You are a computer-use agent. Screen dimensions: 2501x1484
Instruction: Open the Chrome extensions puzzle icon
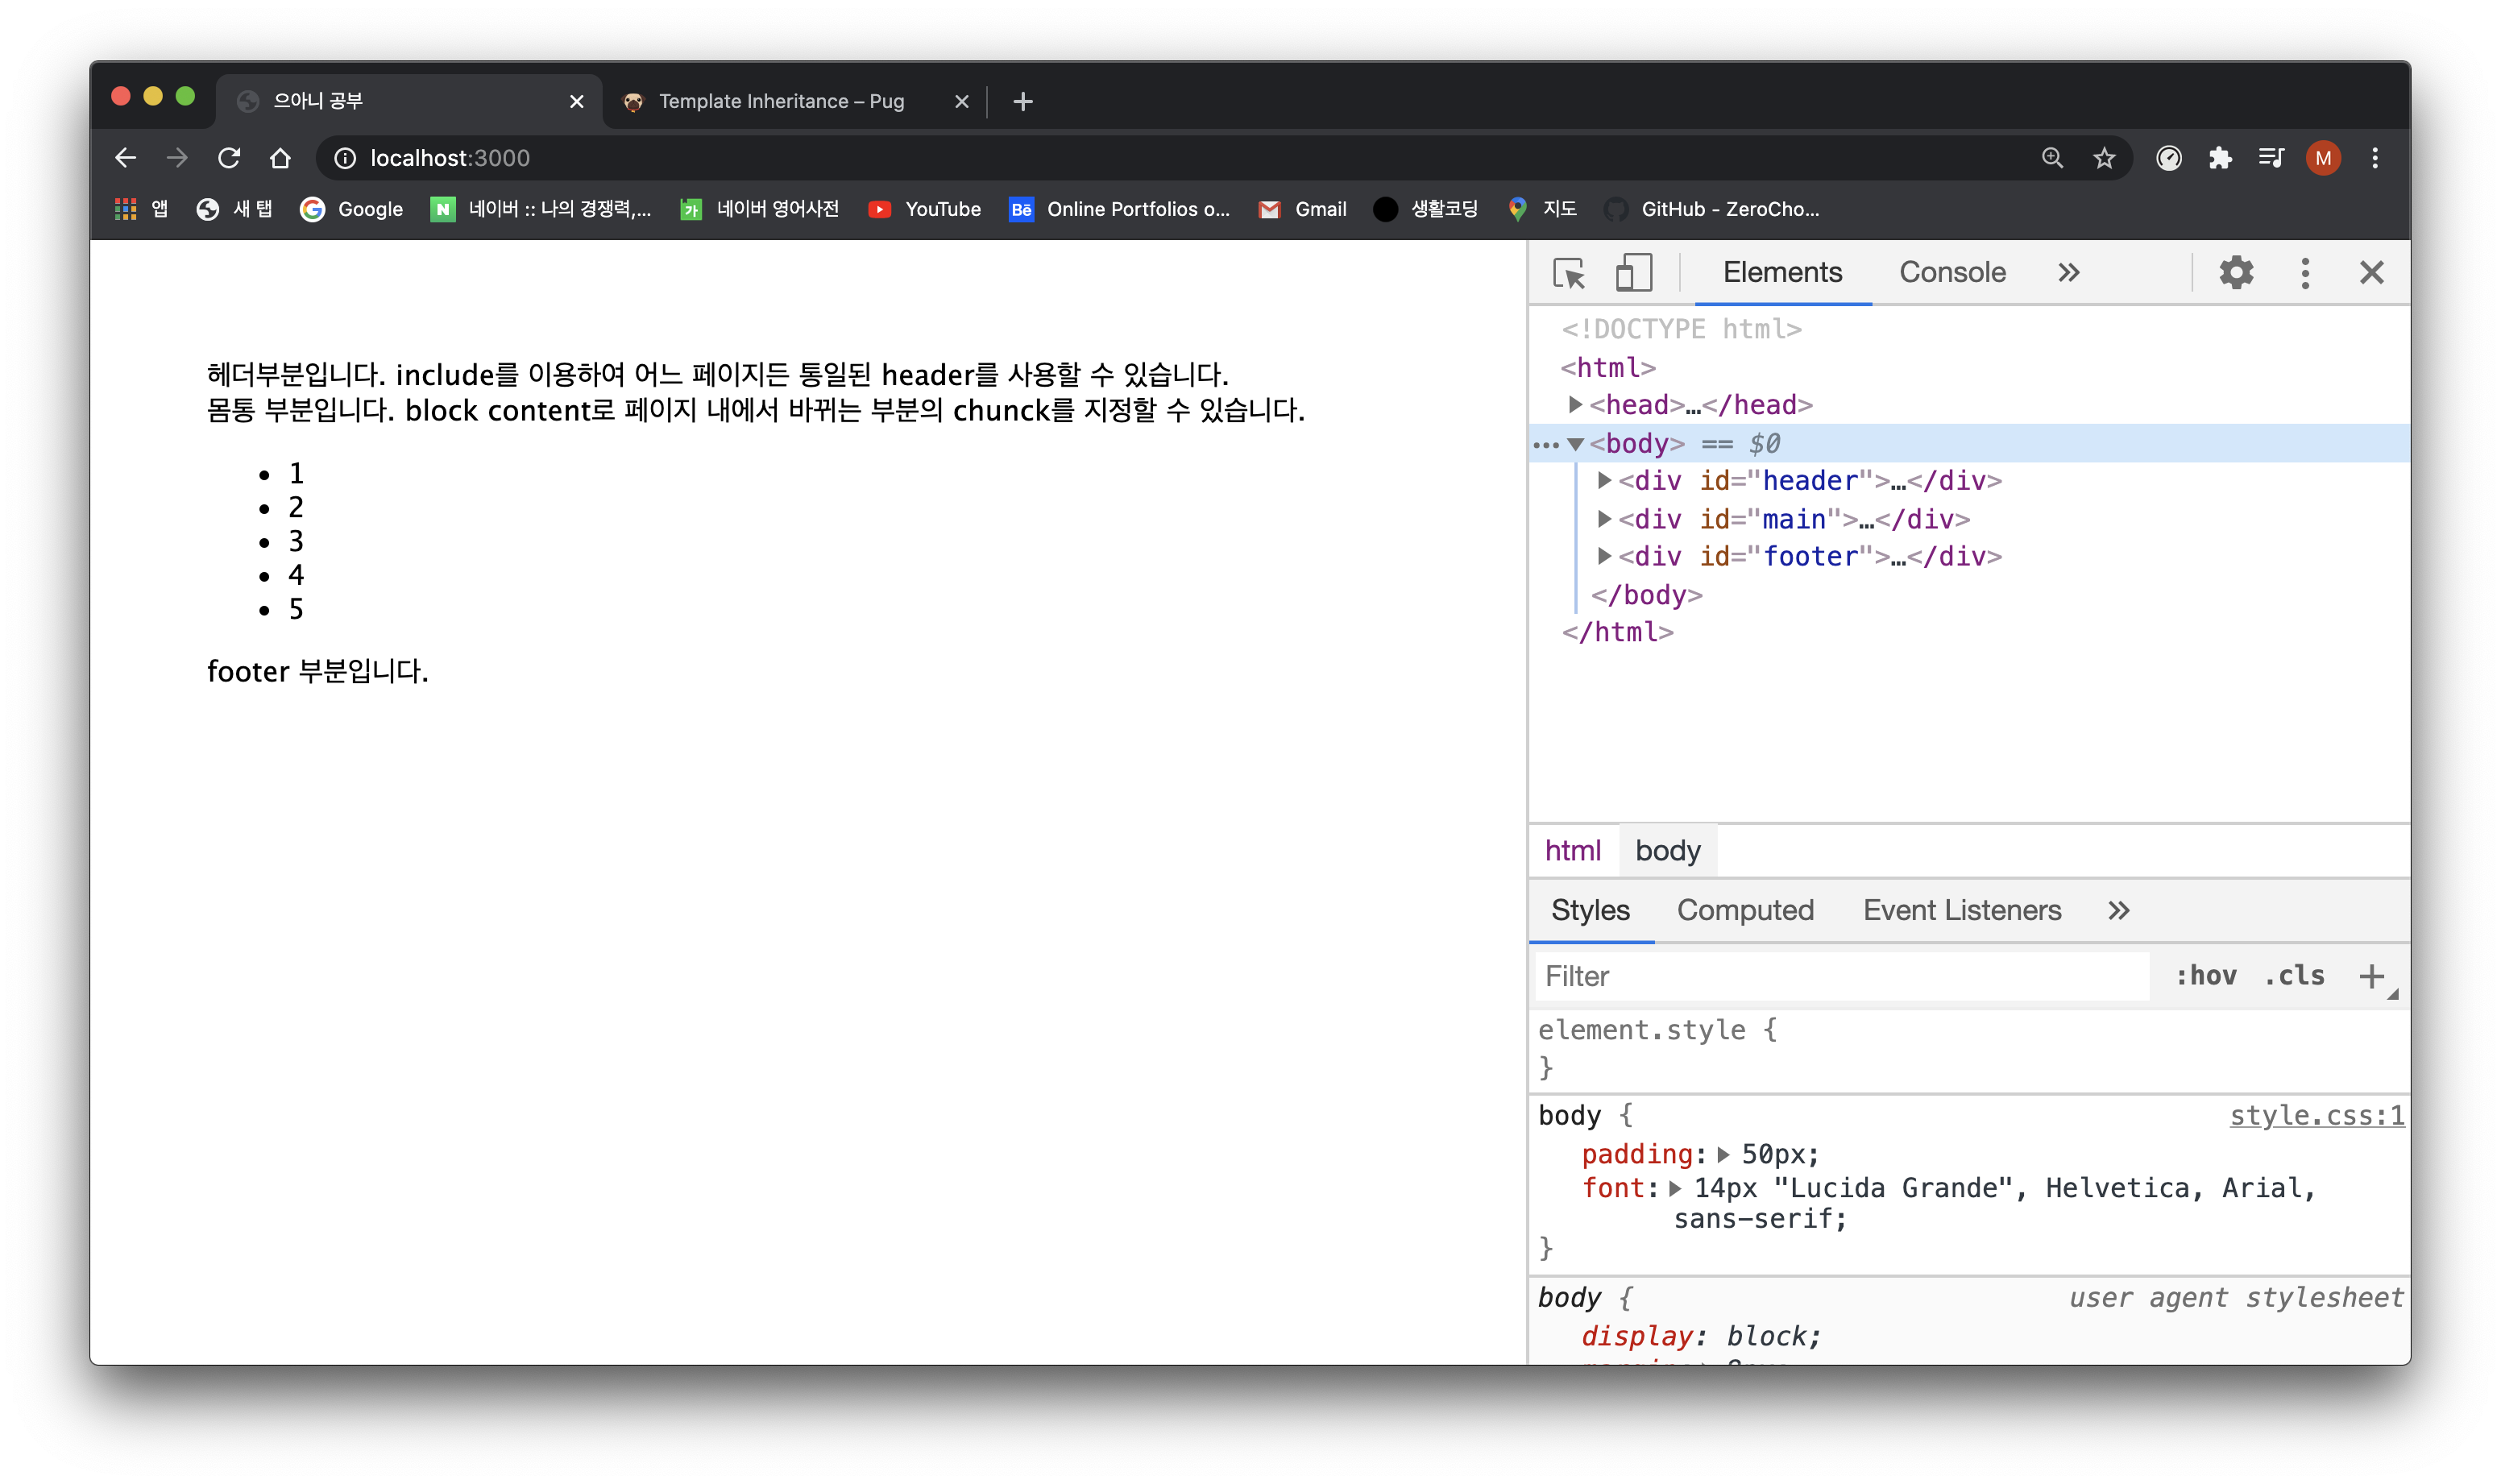pos(2220,158)
